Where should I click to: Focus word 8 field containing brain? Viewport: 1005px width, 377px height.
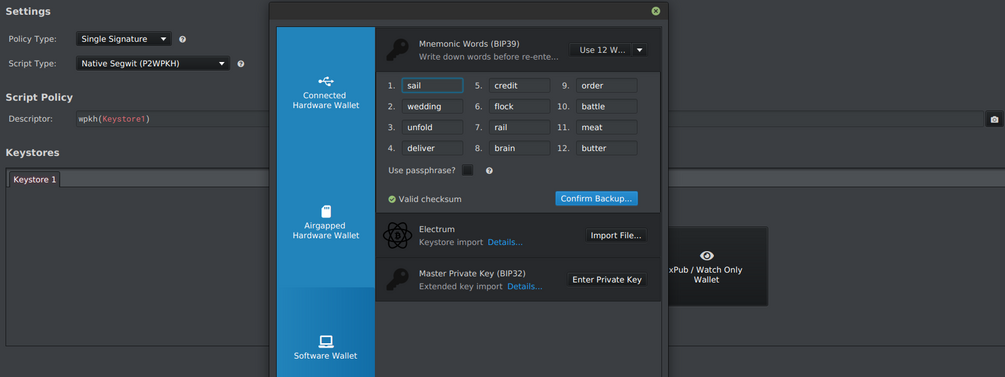[520, 148]
